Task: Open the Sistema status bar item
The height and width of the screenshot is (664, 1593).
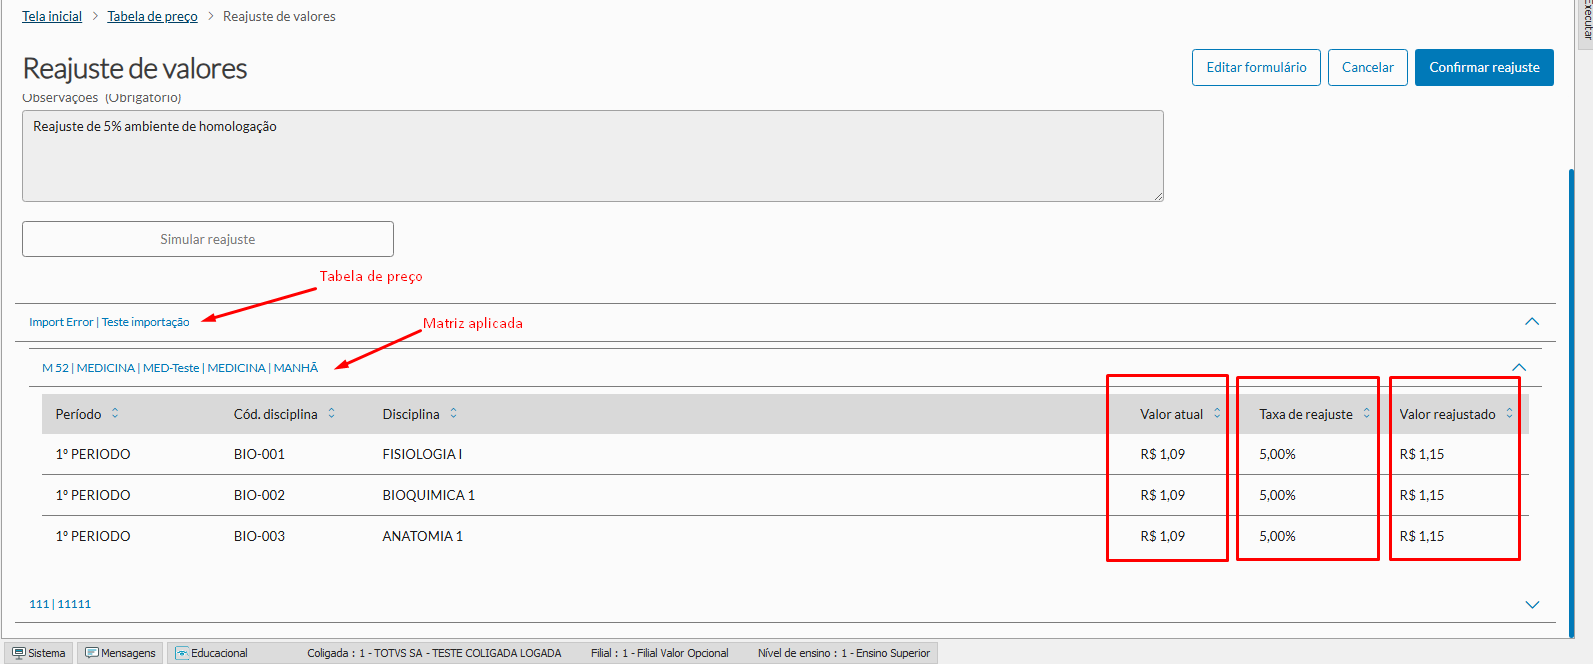Action: (x=39, y=653)
